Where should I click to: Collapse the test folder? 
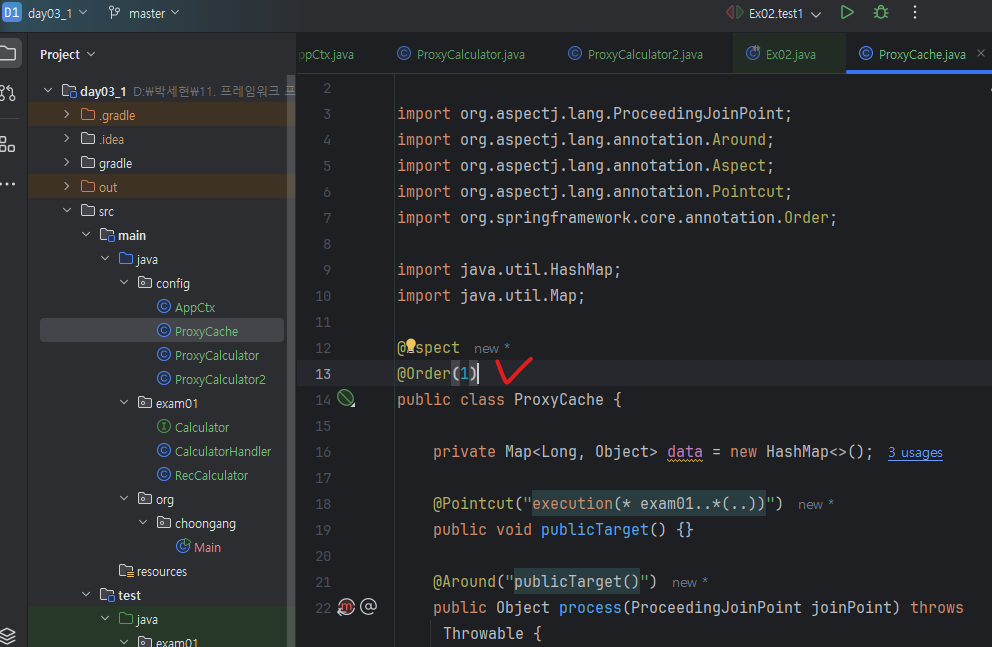86,595
